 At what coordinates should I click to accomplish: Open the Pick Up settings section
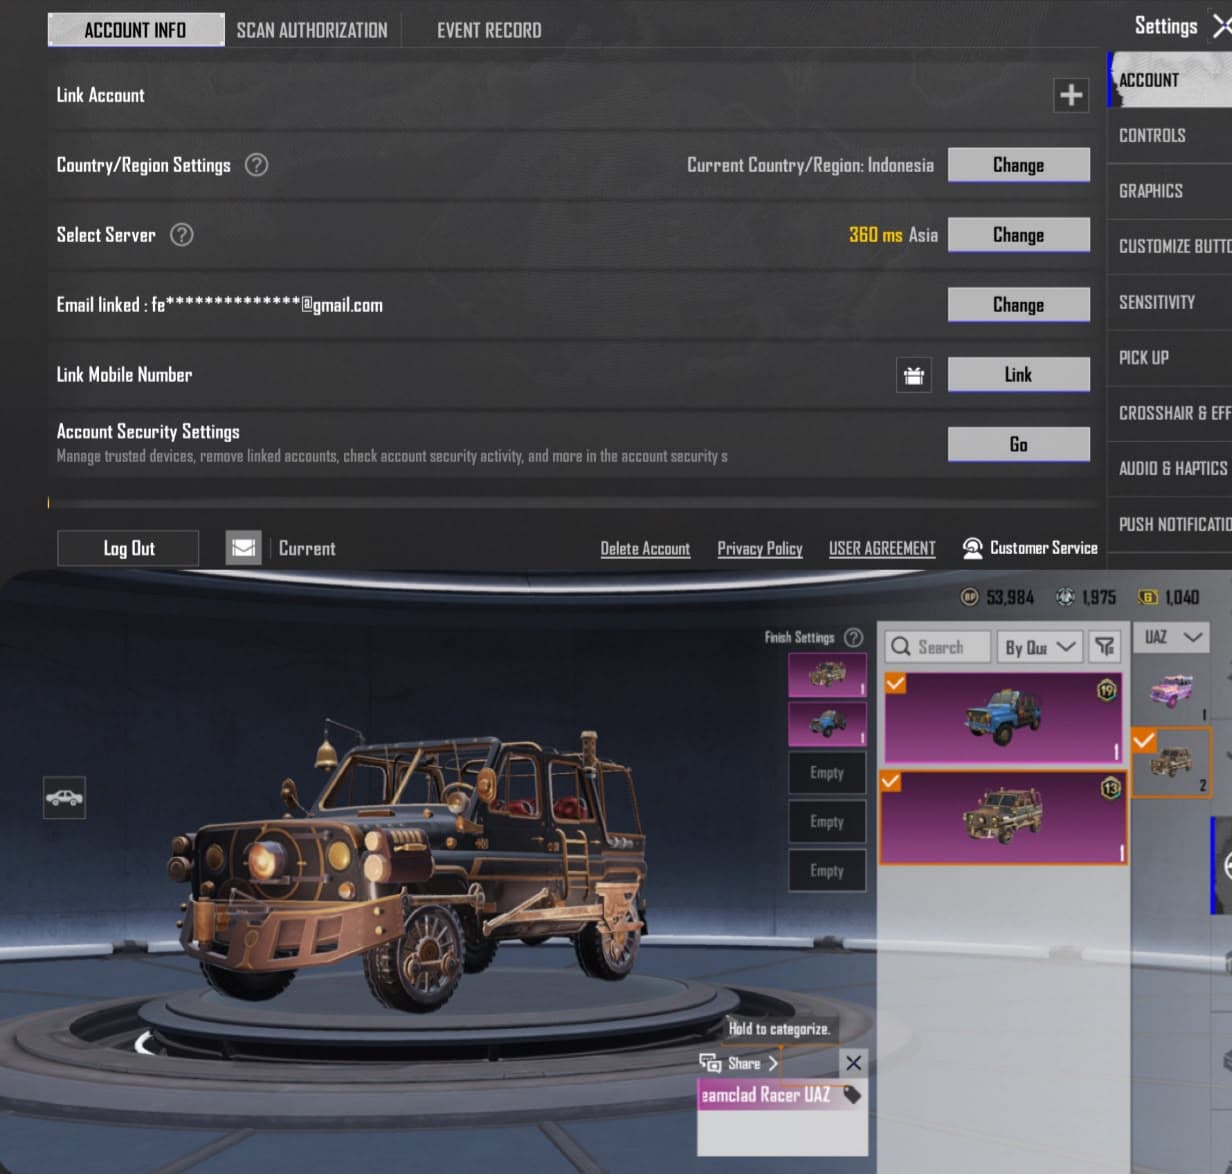coord(1169,358)
